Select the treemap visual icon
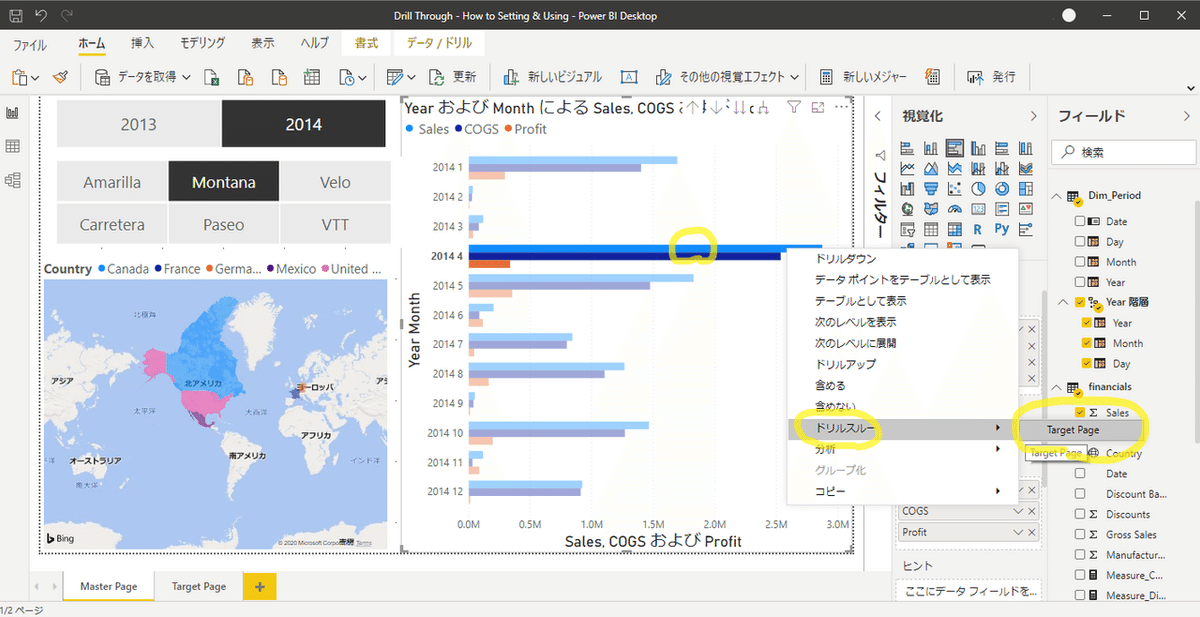This screenshot has width=1200, height=617. (x=1025, y=188)
